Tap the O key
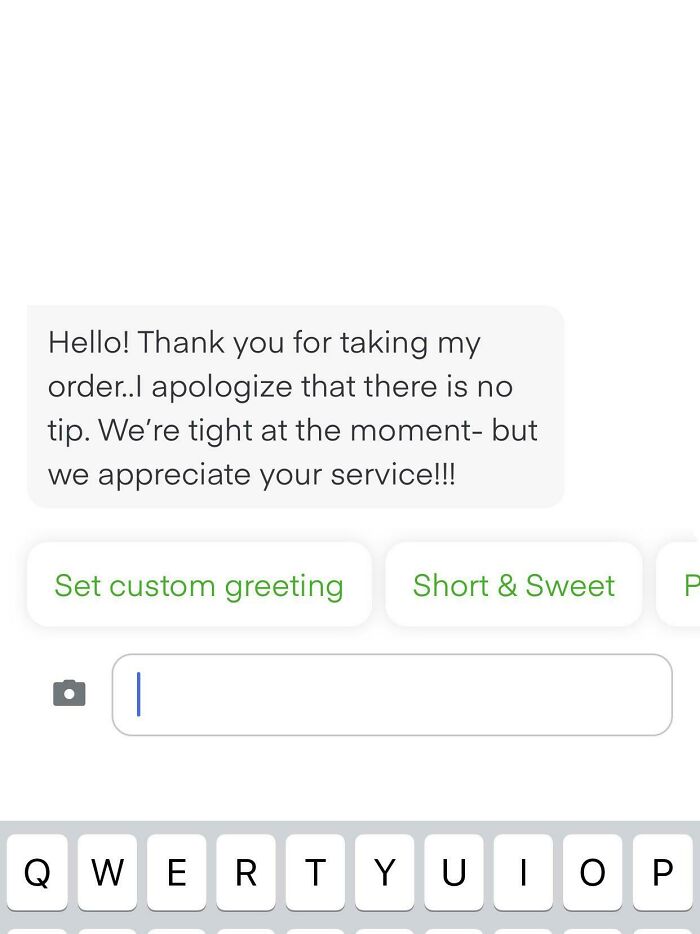The width and height of the screenshot is (700, 934). click(592, 872)
